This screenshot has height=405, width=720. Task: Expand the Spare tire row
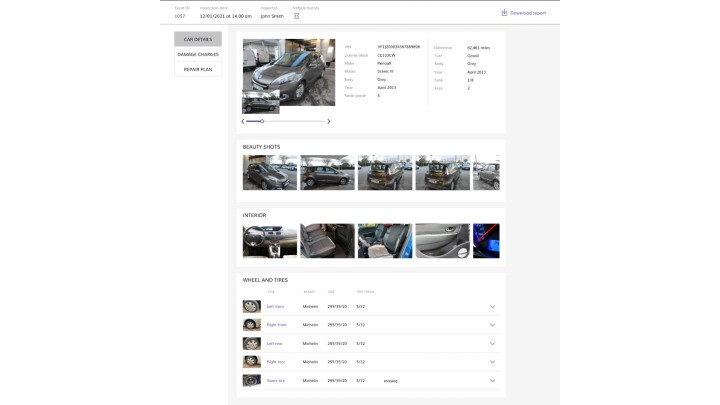[x=492, y=380]
